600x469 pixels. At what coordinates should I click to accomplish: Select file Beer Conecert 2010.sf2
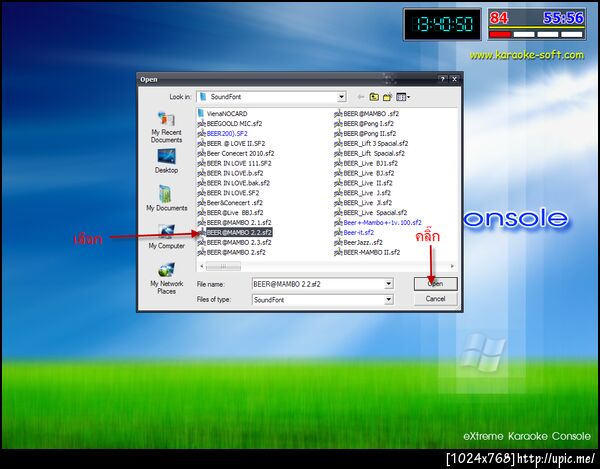pos(236,153)
